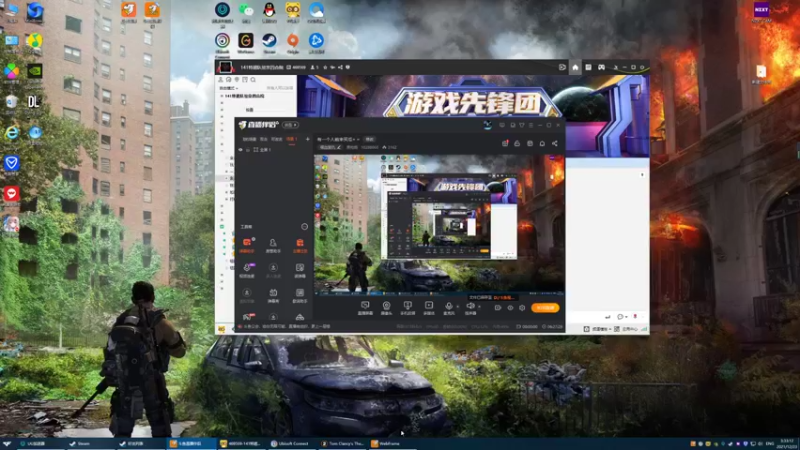The image size is (800, 450).
Task: Open the red-dot gift icon in streaming header
Action: [505, 143]
